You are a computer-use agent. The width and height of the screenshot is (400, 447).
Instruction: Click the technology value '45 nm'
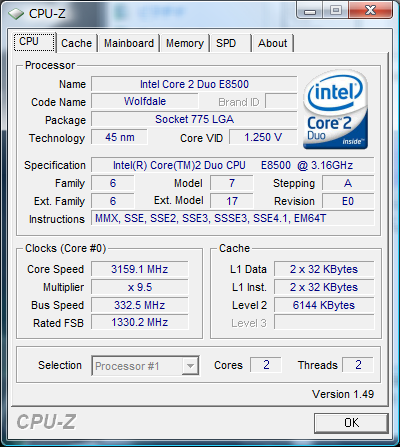119,137
